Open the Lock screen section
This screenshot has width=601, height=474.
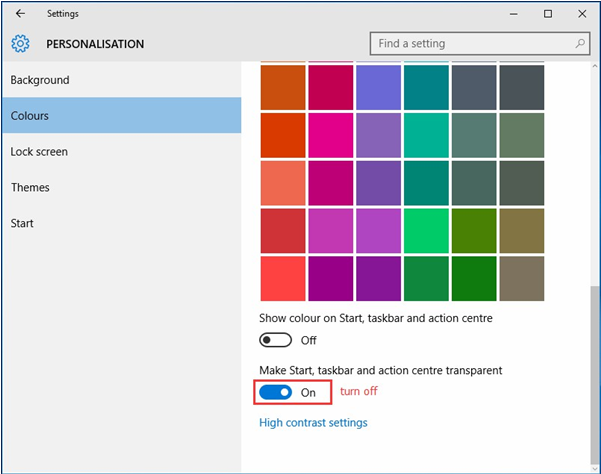(122, 151)
